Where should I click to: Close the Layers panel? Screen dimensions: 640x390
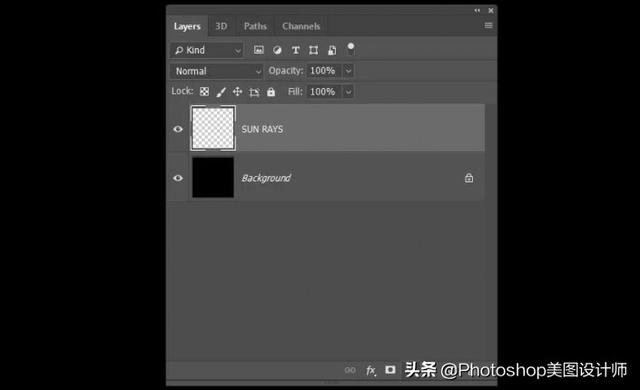click(x=491, y=11)
